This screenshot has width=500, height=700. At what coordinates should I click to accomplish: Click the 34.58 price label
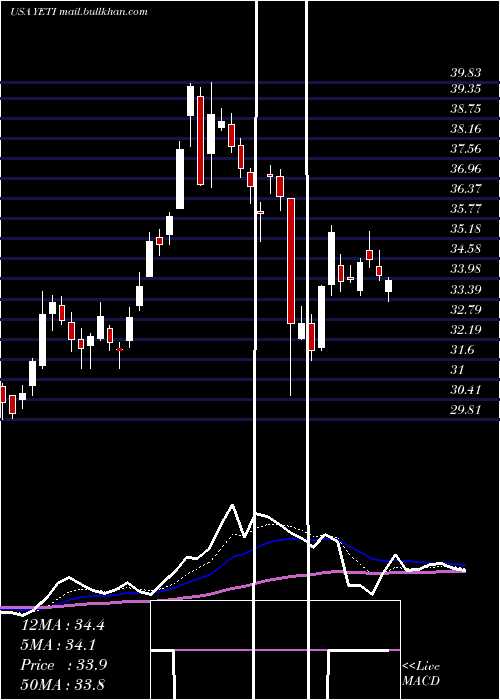tap(466, 249)
